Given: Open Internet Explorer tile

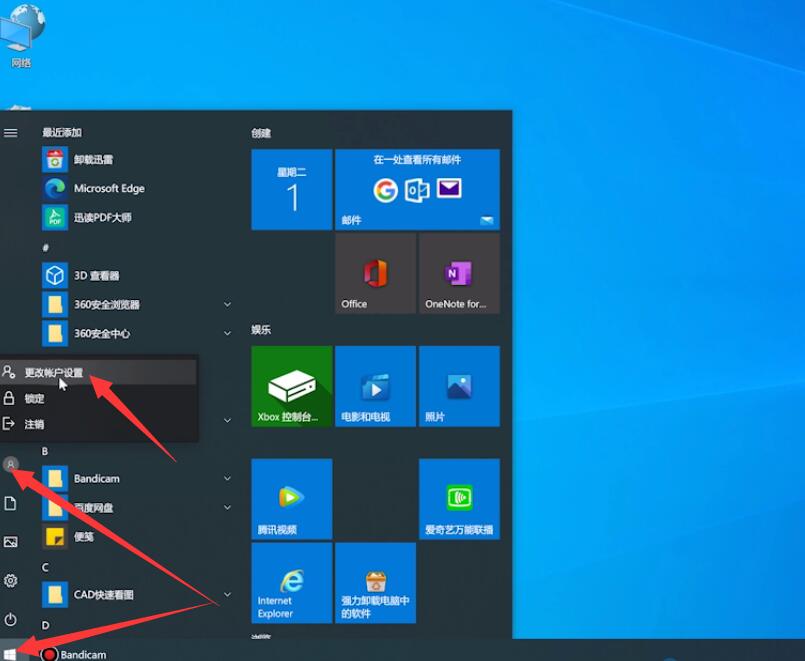Looking at the screenshot, I should [292, 583].
